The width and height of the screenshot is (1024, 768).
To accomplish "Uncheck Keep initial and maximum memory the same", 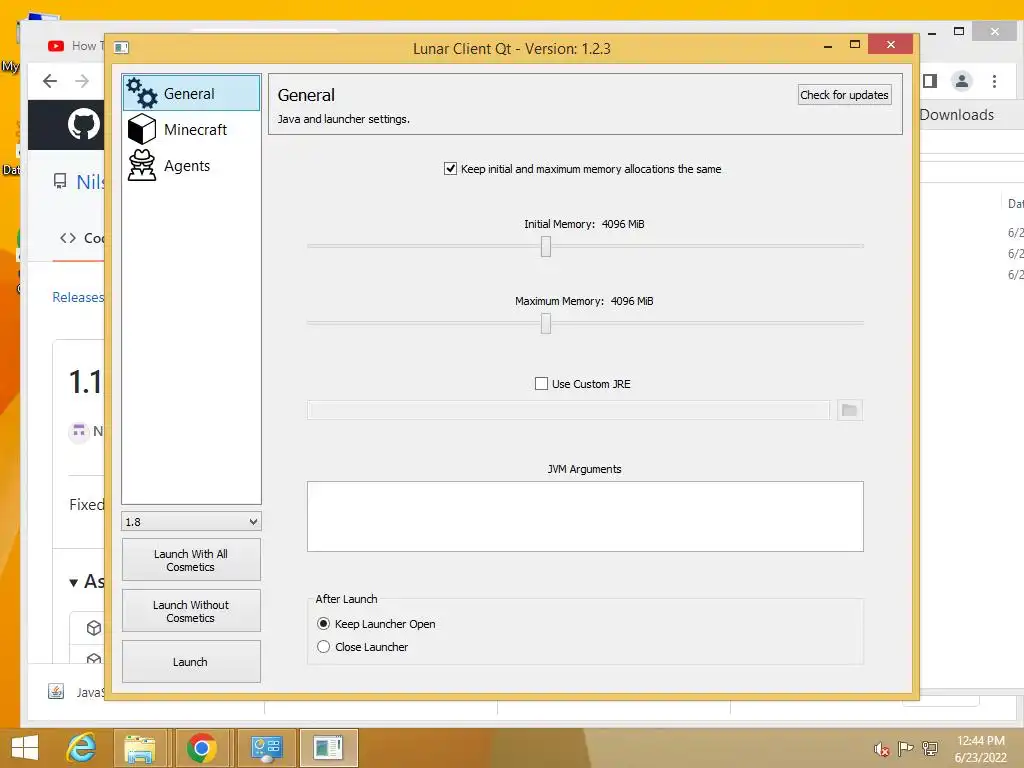I will [450, 168].
